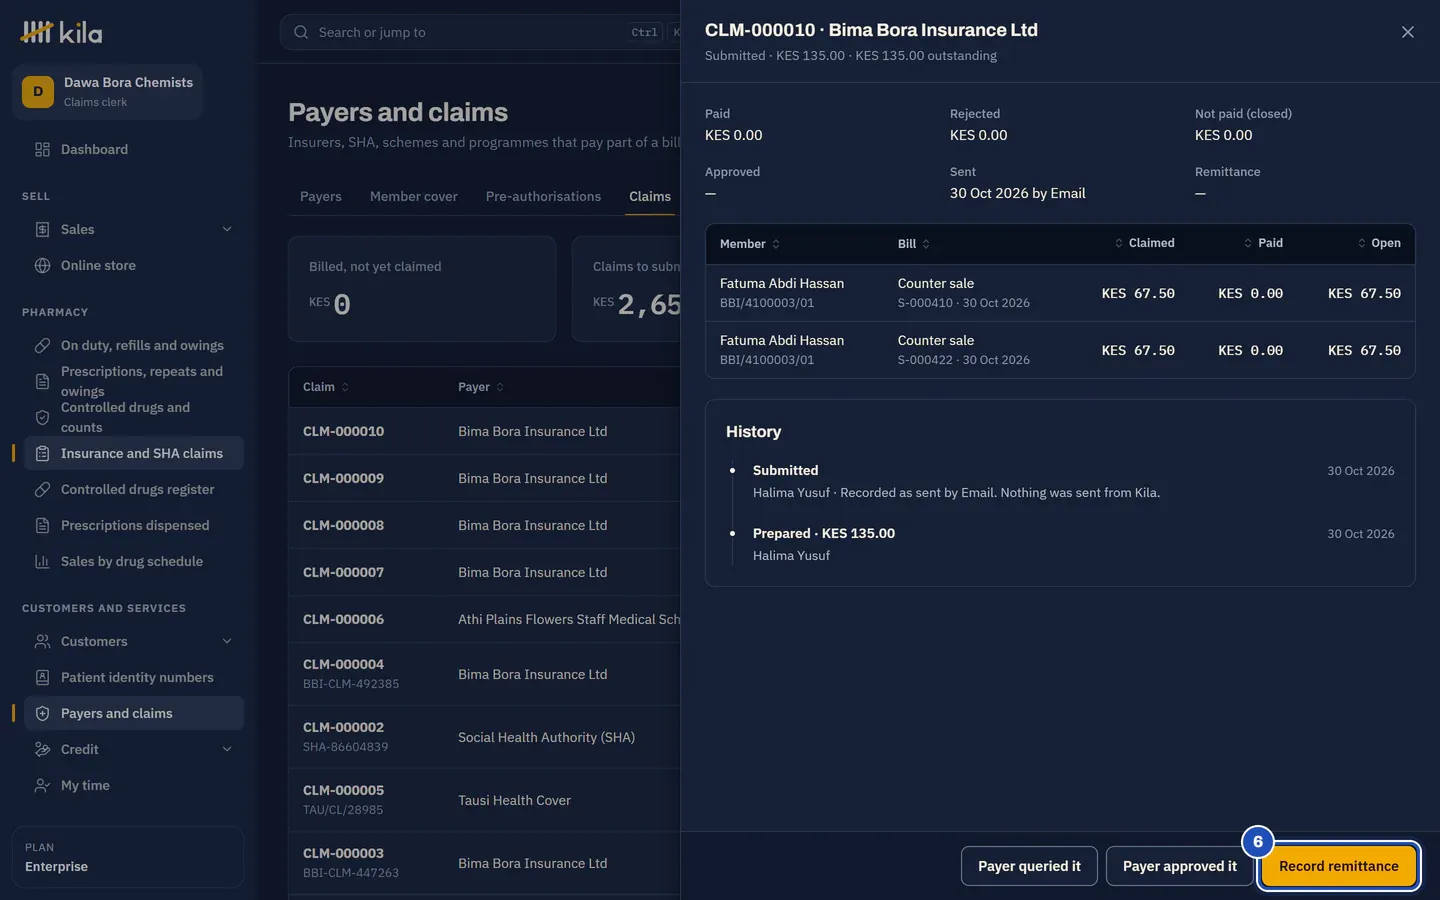Expand the Credit section chevron
The width and height of the screenshot is (1440, 900).
click(x=227, y=749)
